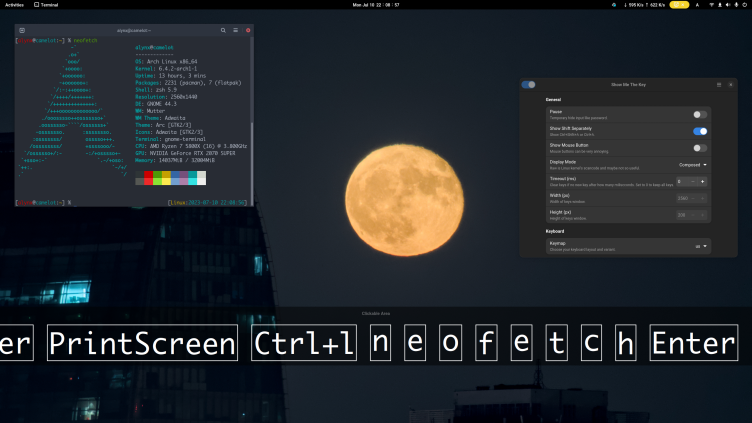Image resolution: width=752 pixels, height=423 pixels.
Task: Click the network icon in top bar
Action: click(x=711, y=5)
